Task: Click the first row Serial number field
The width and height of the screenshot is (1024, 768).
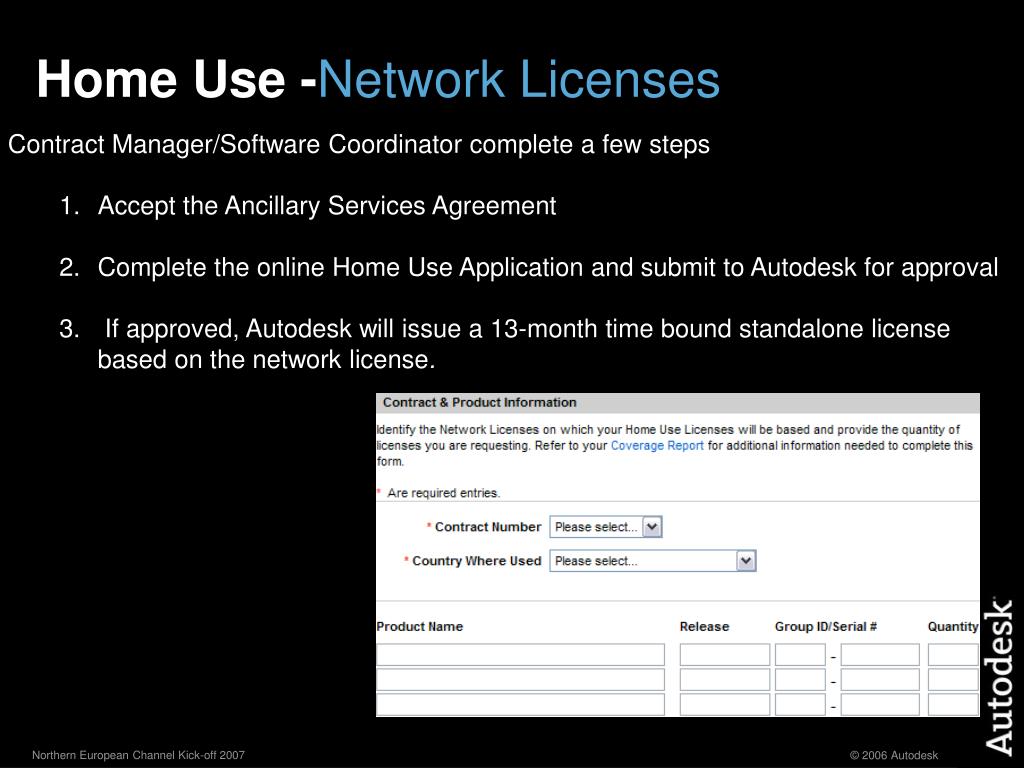Action: pos(880,654)
